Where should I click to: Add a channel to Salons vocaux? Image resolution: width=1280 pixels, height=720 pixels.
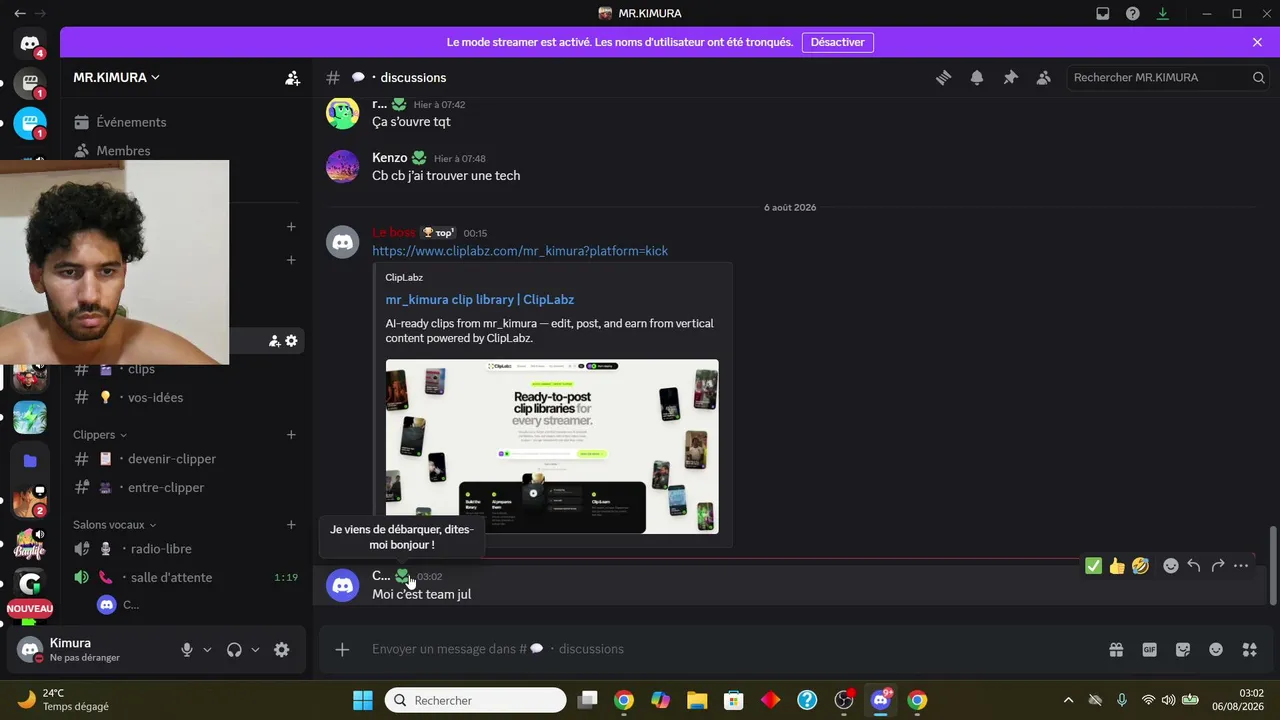(x=291, y=525)
